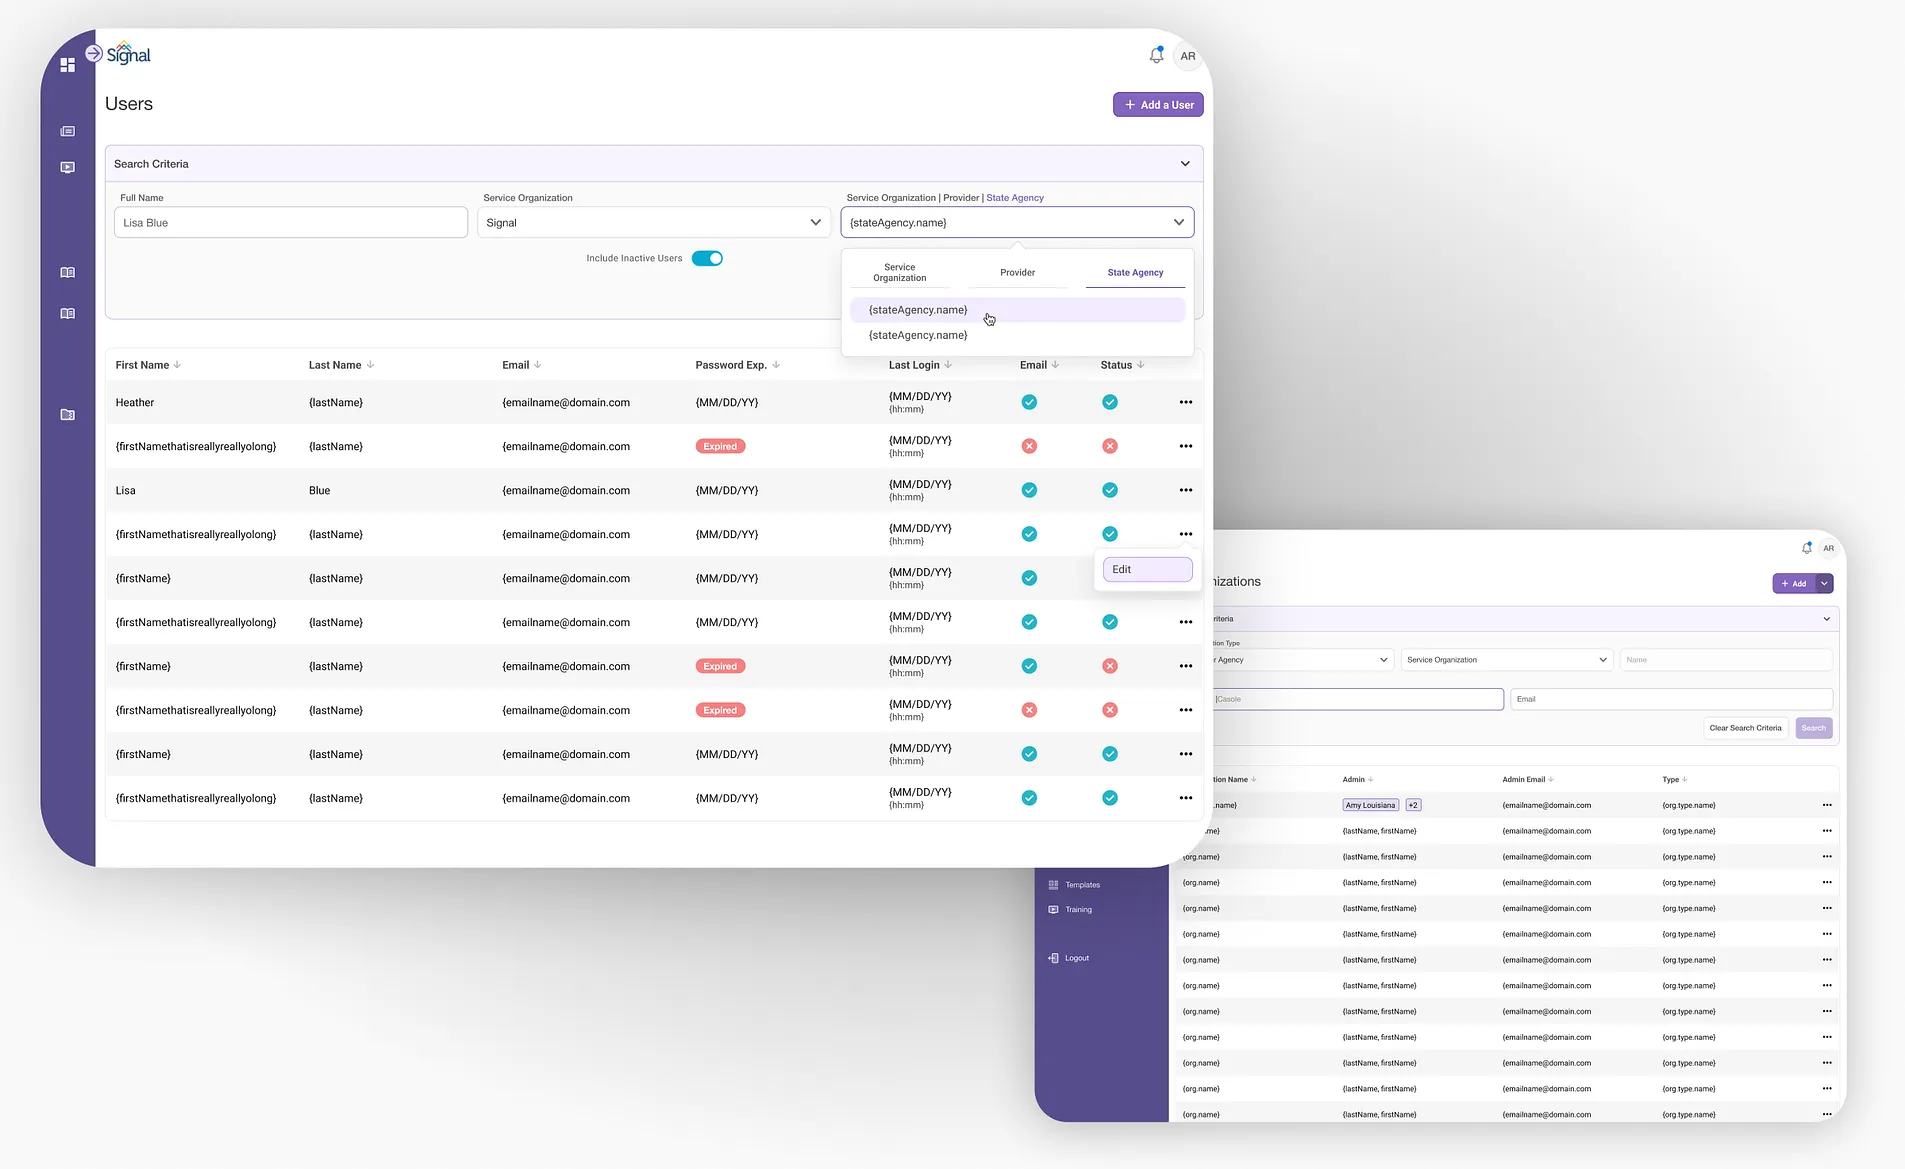This screenshot has height=1169, width=1905.
Task: Select the Service Organization tab in popup
Action: [899, 272]
